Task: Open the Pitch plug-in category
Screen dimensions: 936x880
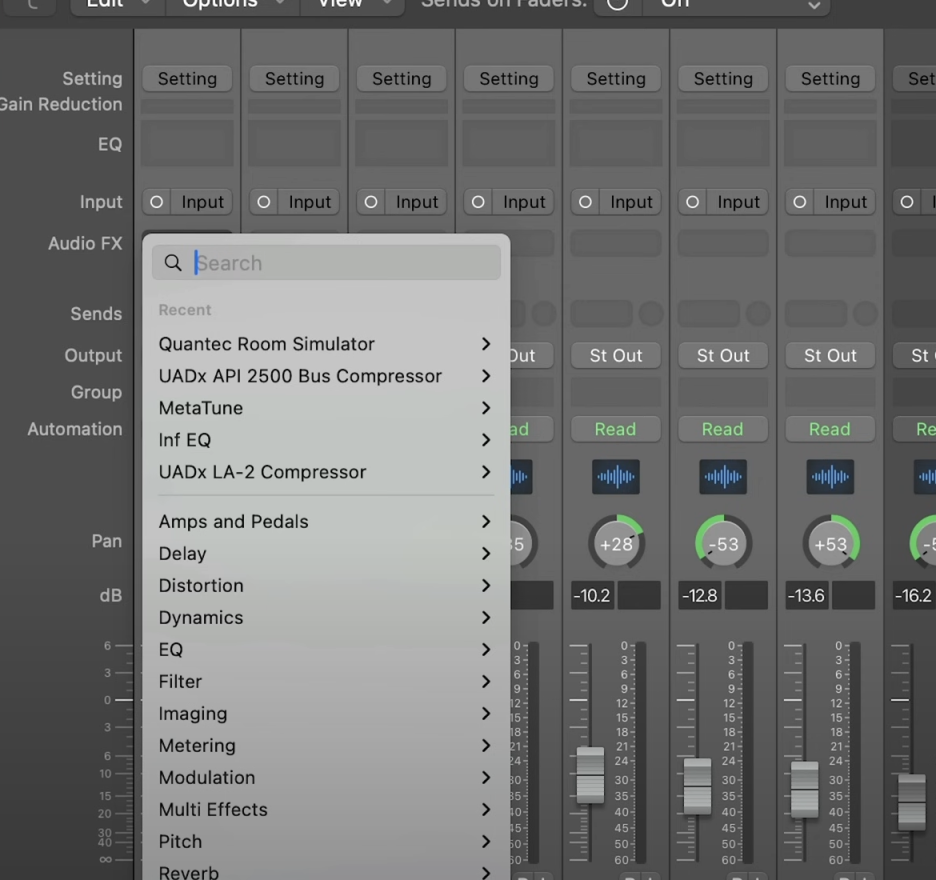Action: [326, 841]
